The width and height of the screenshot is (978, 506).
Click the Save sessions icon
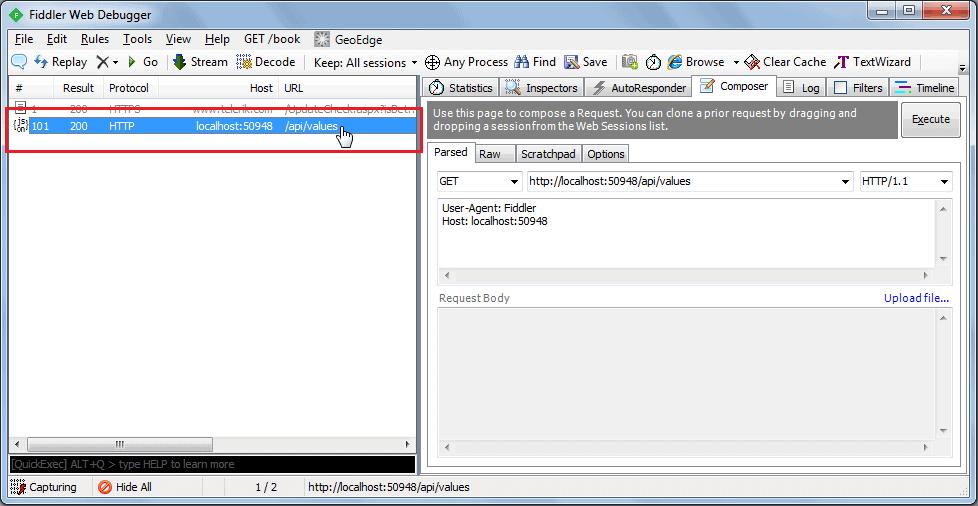pos(571,62)
